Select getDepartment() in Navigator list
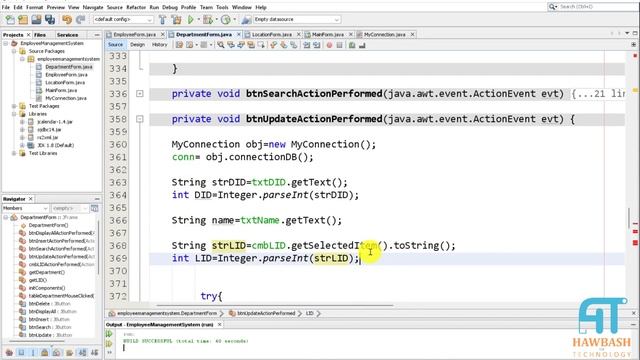 click(x=47, y=273)
